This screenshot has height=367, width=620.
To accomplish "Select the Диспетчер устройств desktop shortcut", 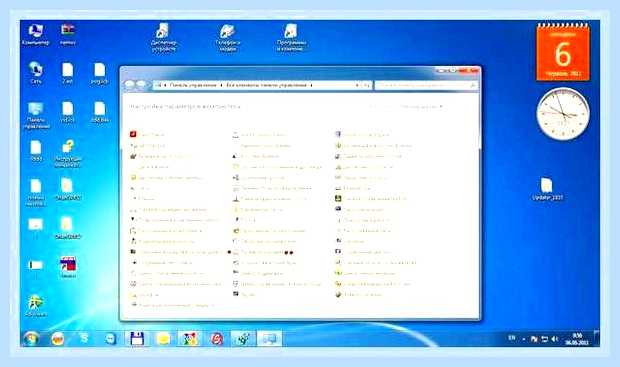I will [163, 37].
